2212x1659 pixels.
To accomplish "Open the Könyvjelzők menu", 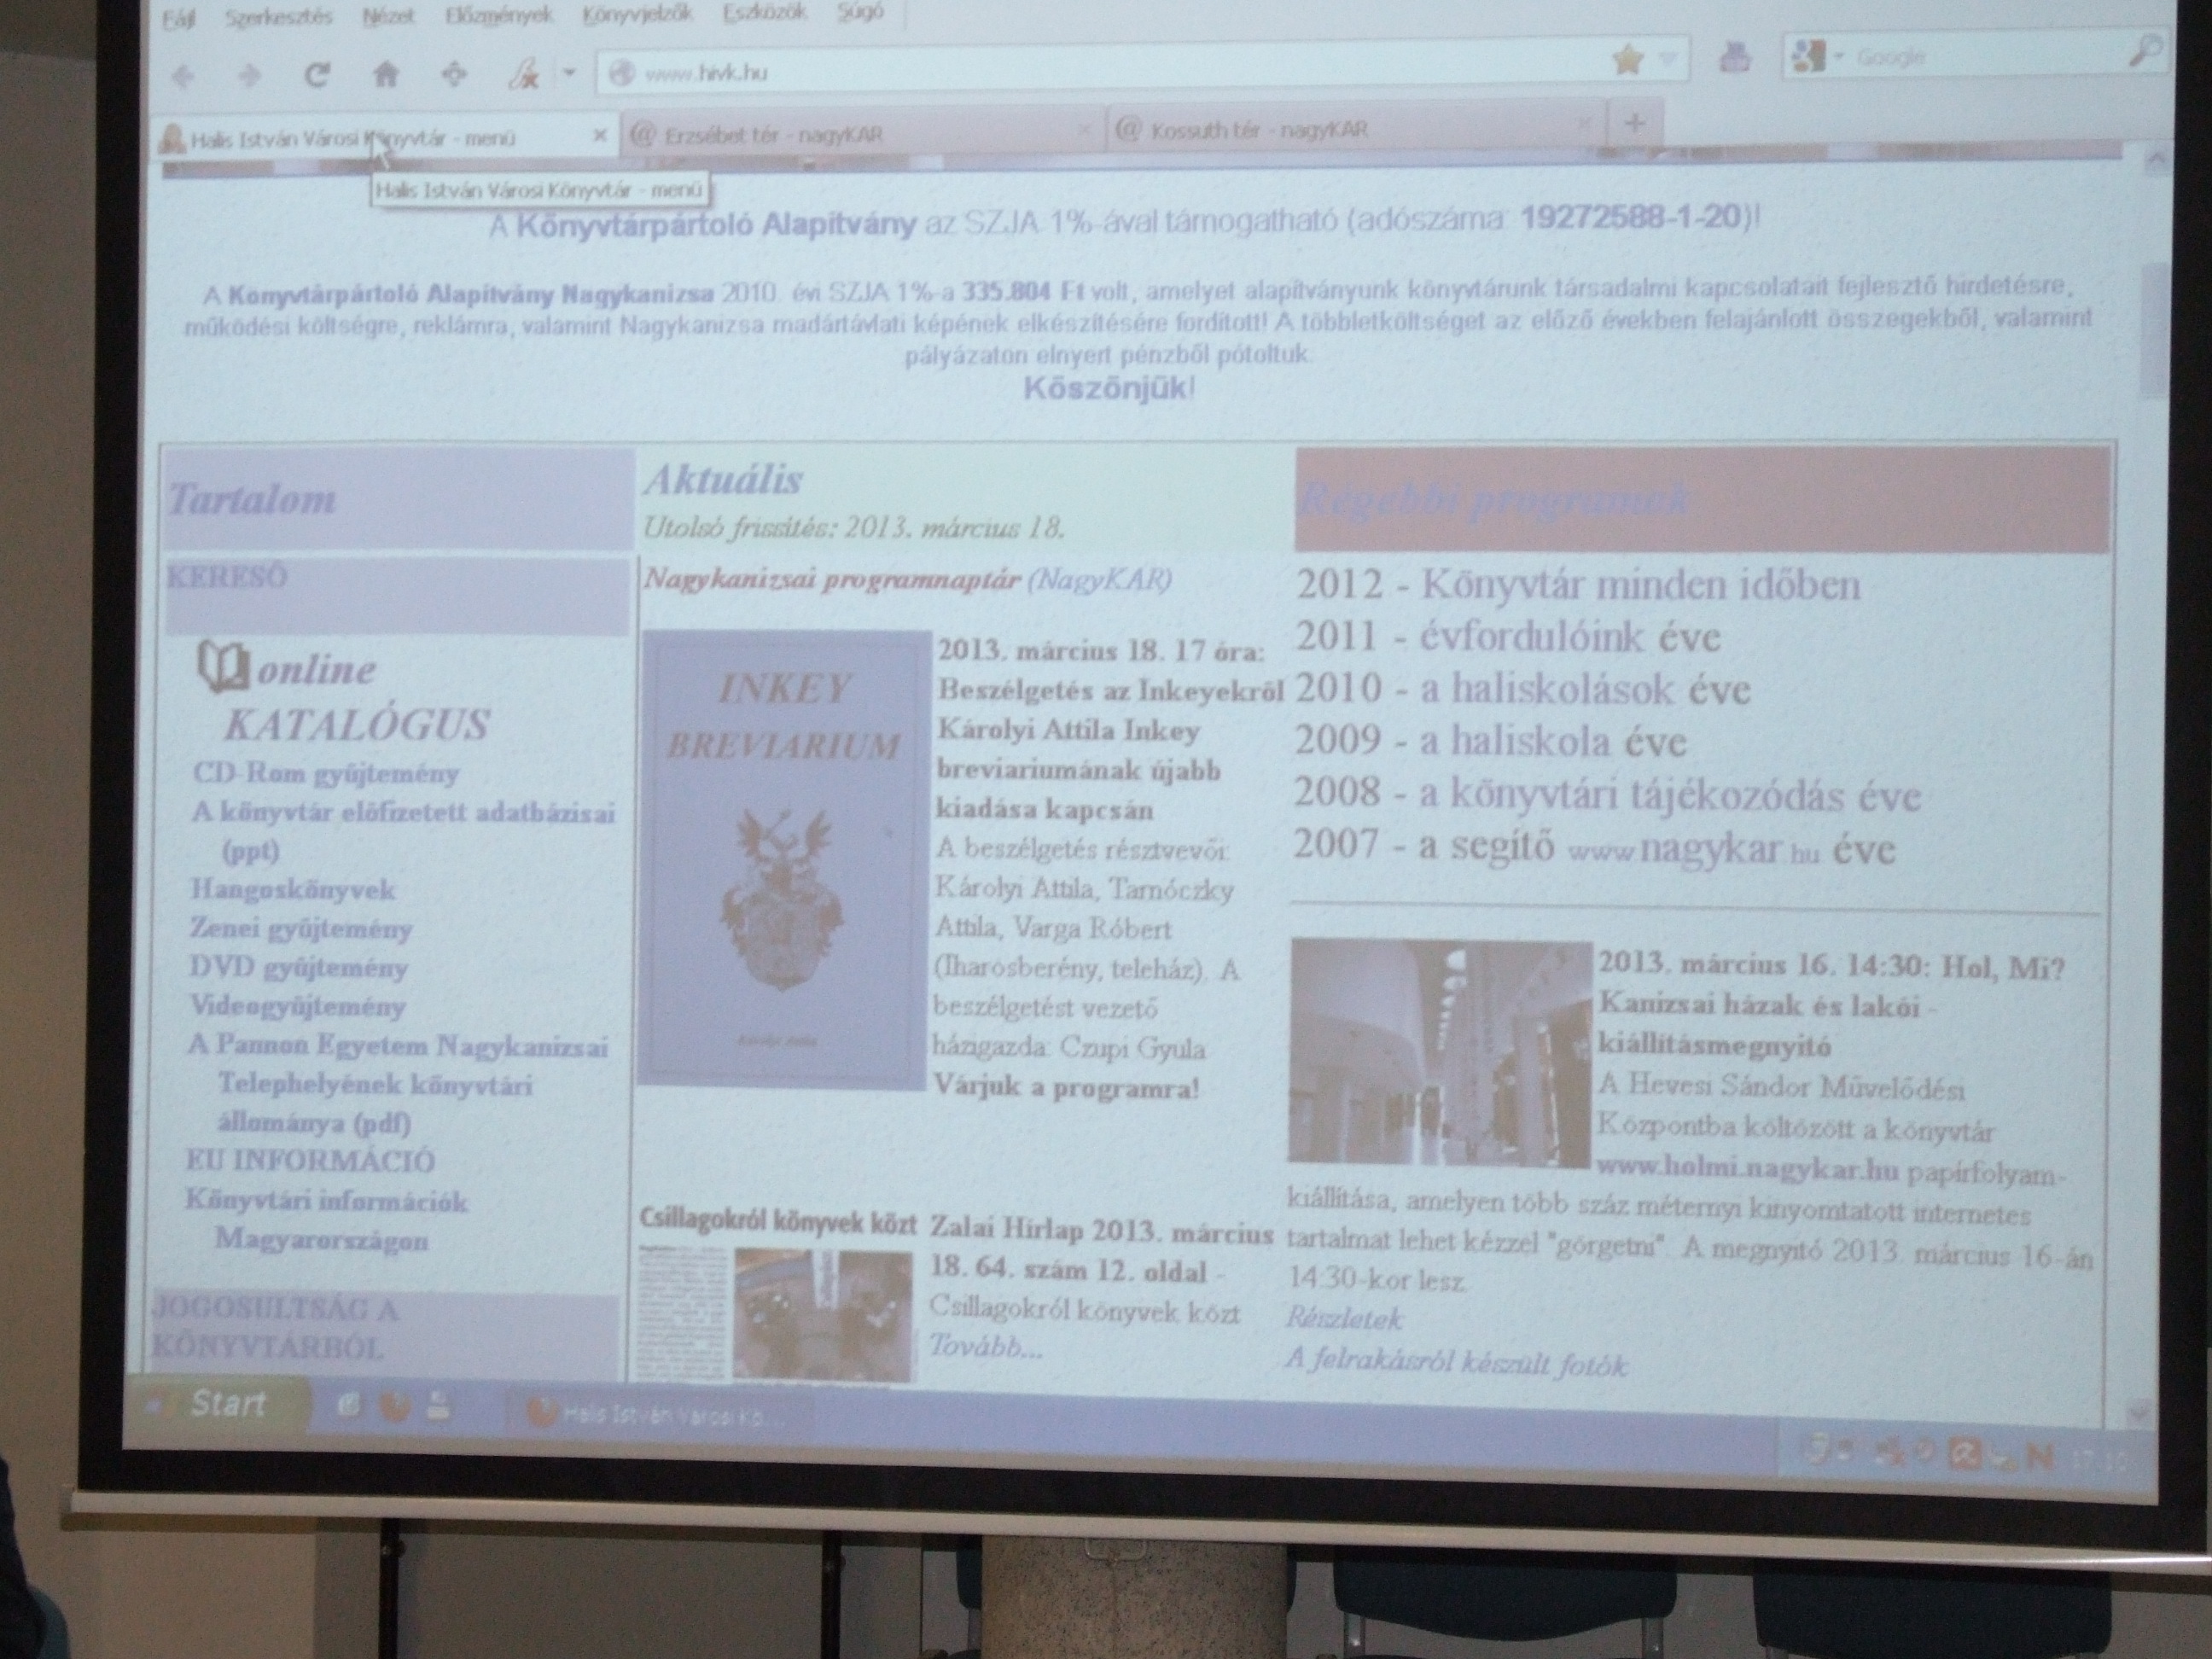I will [636, 16].
